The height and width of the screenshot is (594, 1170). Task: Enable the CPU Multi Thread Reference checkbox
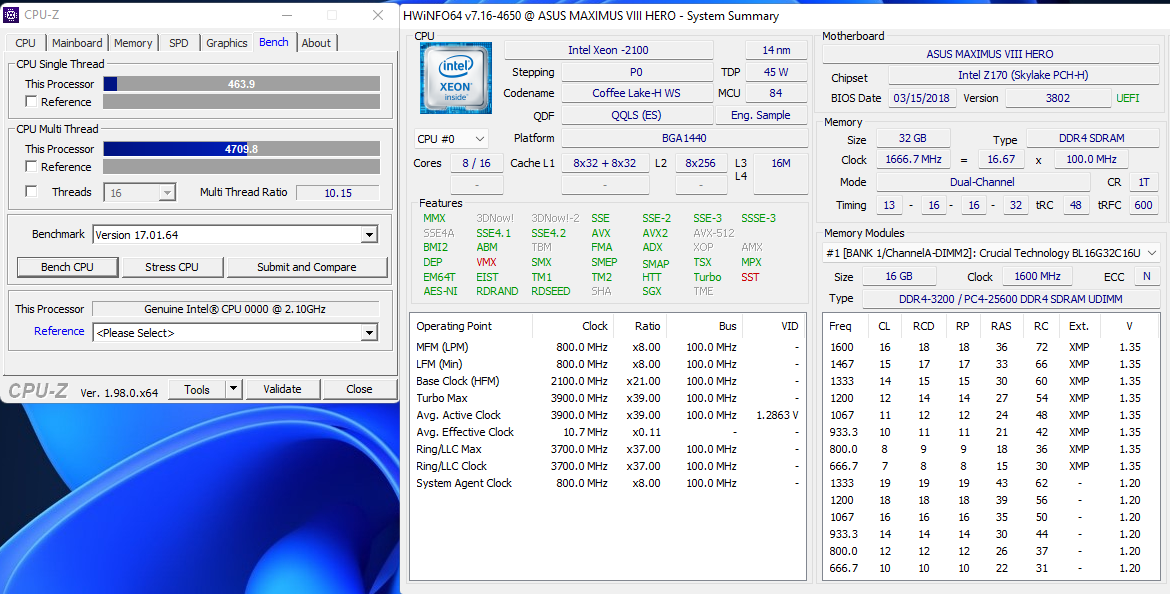(31, 167)
